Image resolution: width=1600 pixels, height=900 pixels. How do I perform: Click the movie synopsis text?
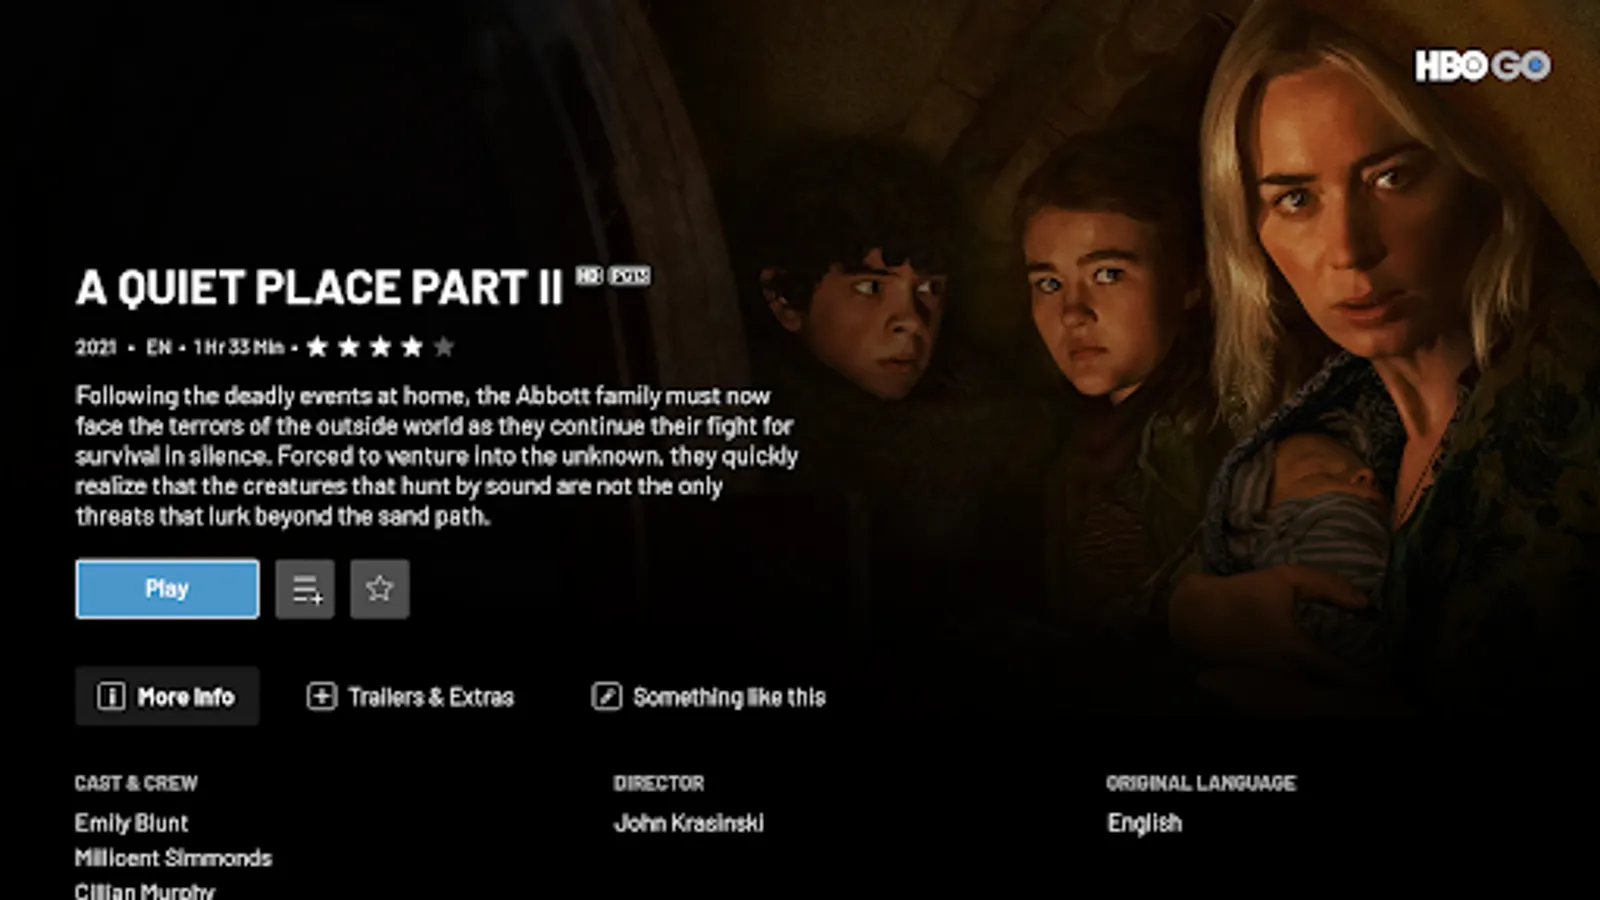437,456
